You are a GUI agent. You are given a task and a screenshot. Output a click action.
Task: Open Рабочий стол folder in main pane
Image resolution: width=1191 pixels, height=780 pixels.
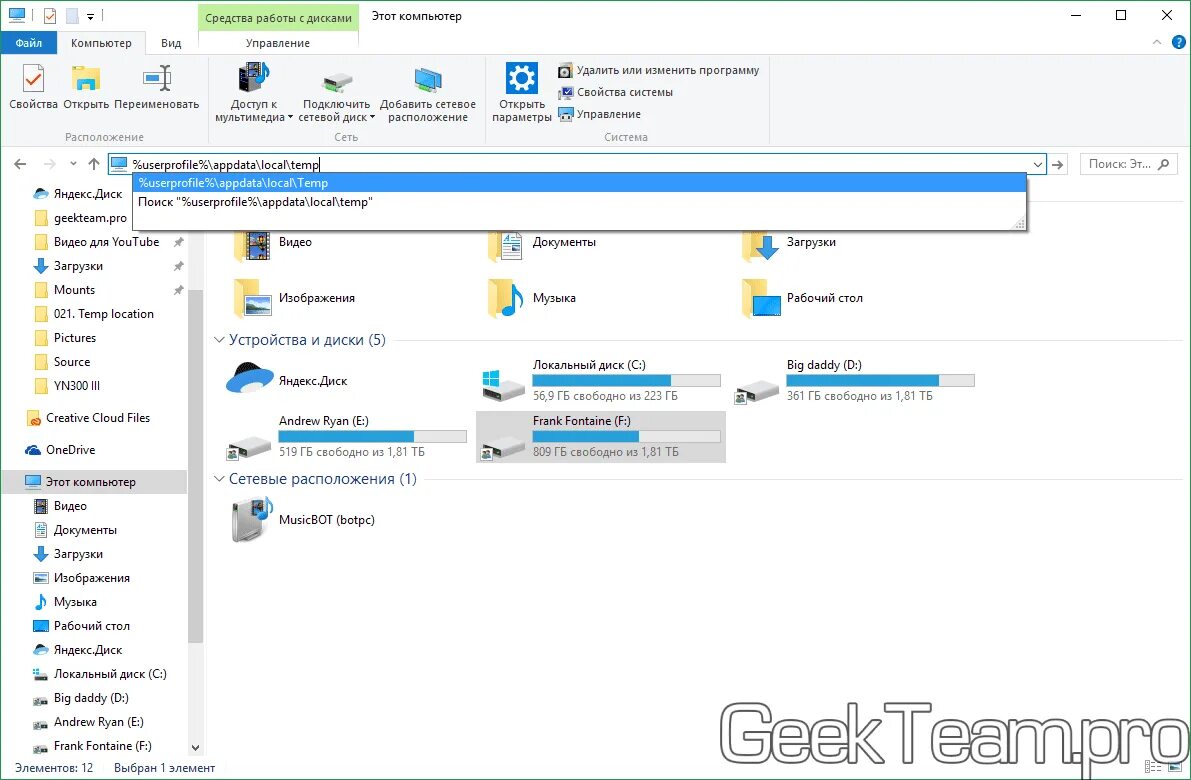click(x=802, y=298)
